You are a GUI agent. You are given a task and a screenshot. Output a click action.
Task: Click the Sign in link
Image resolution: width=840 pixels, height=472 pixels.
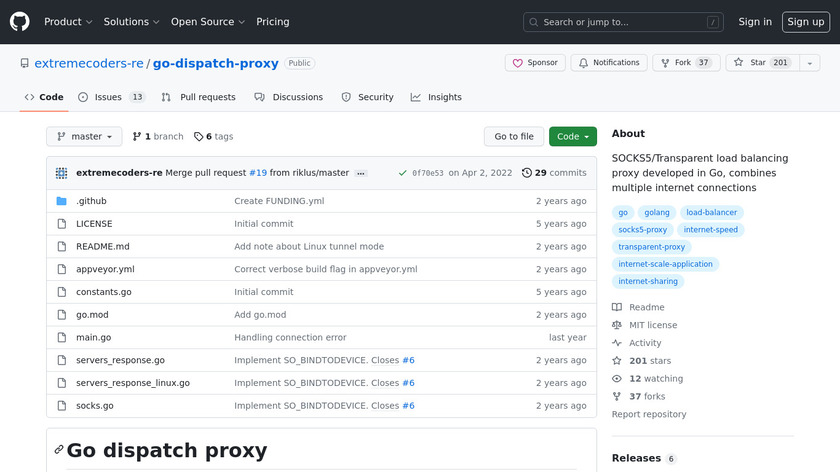[x=755, y=22]
